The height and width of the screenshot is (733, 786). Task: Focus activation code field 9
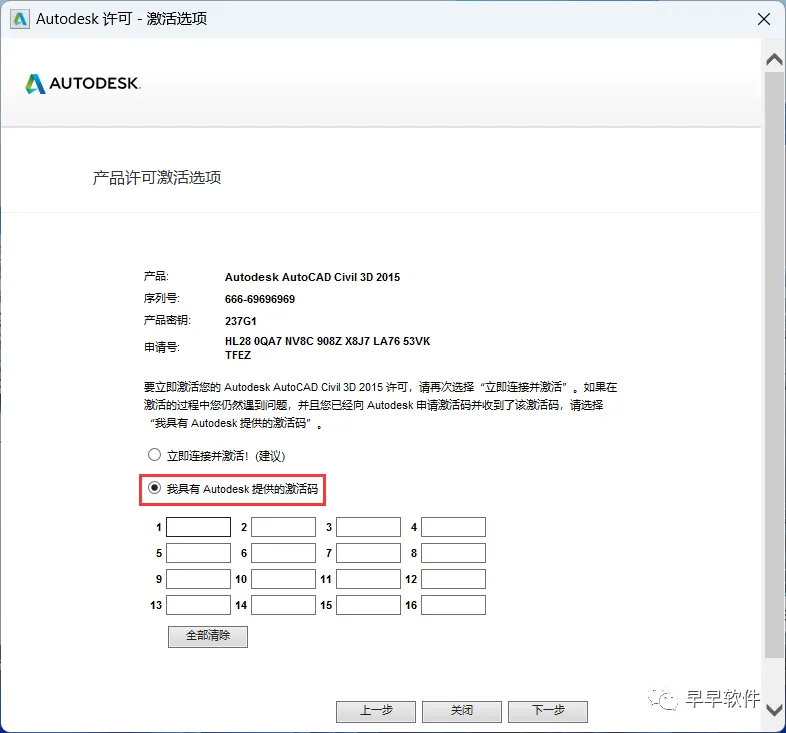pos(199,579)
